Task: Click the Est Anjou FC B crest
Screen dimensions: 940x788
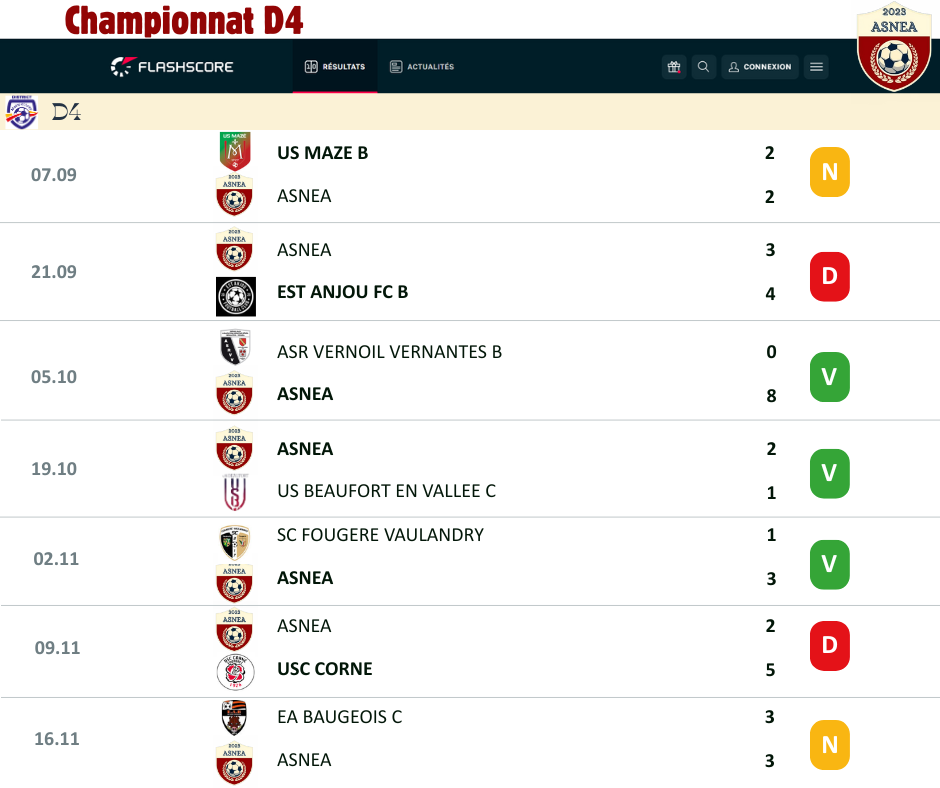Action: (235, 296)
